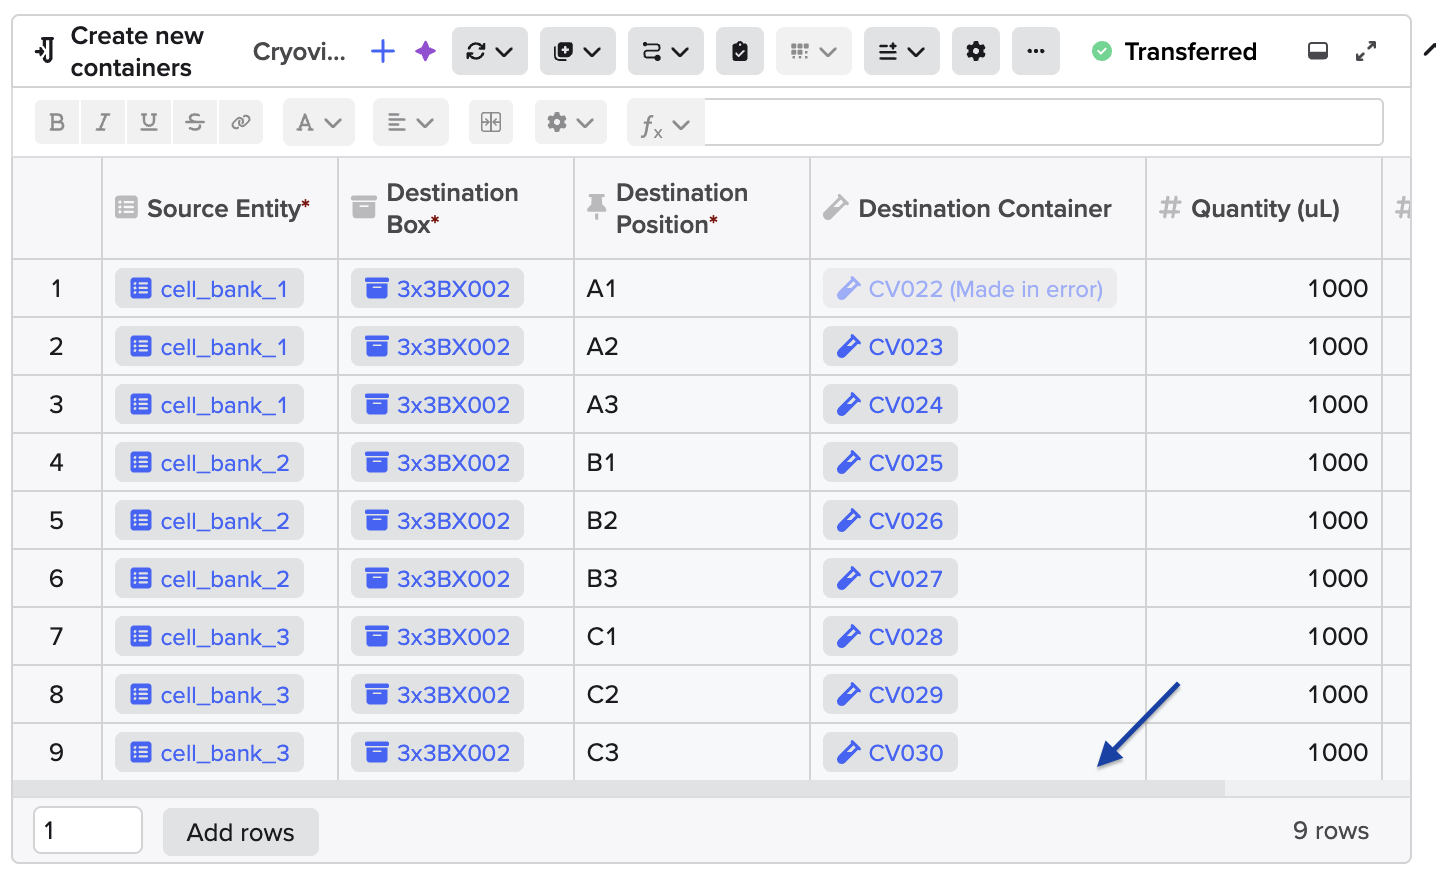Toggle italic formatting
1436x878 pixels.
103,122
